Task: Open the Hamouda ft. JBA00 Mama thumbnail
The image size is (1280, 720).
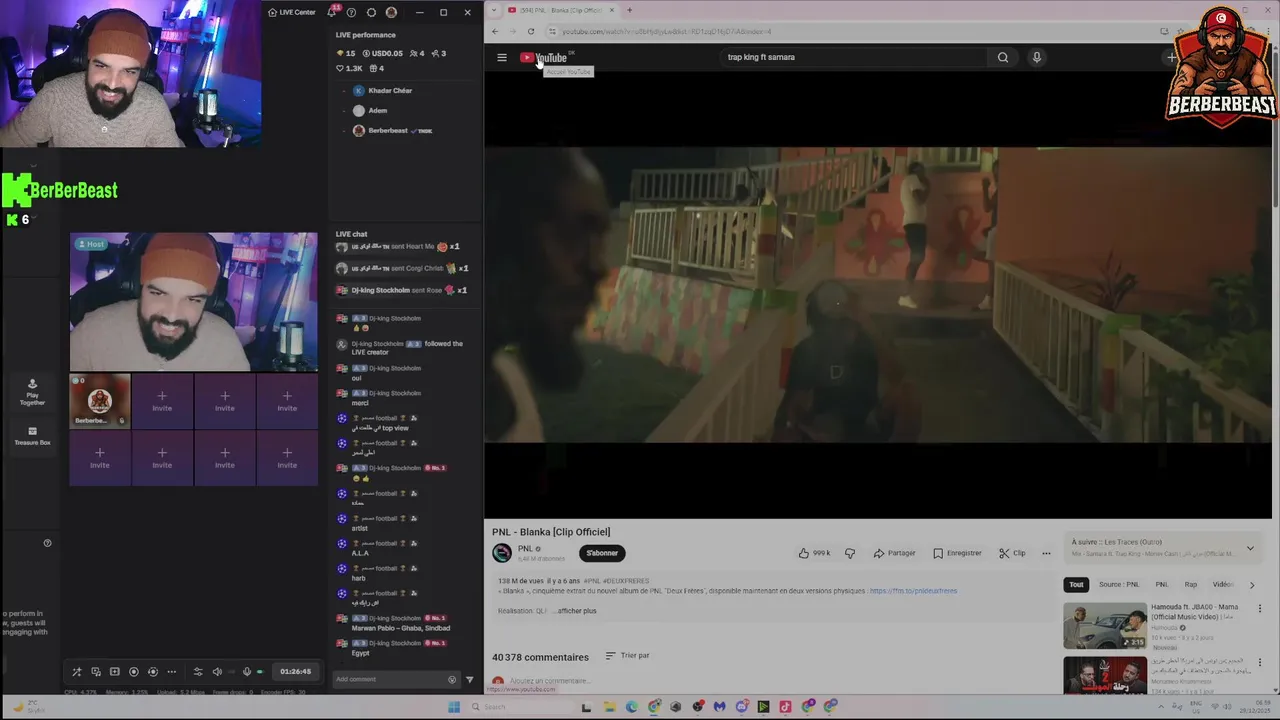Action: 1105,625
